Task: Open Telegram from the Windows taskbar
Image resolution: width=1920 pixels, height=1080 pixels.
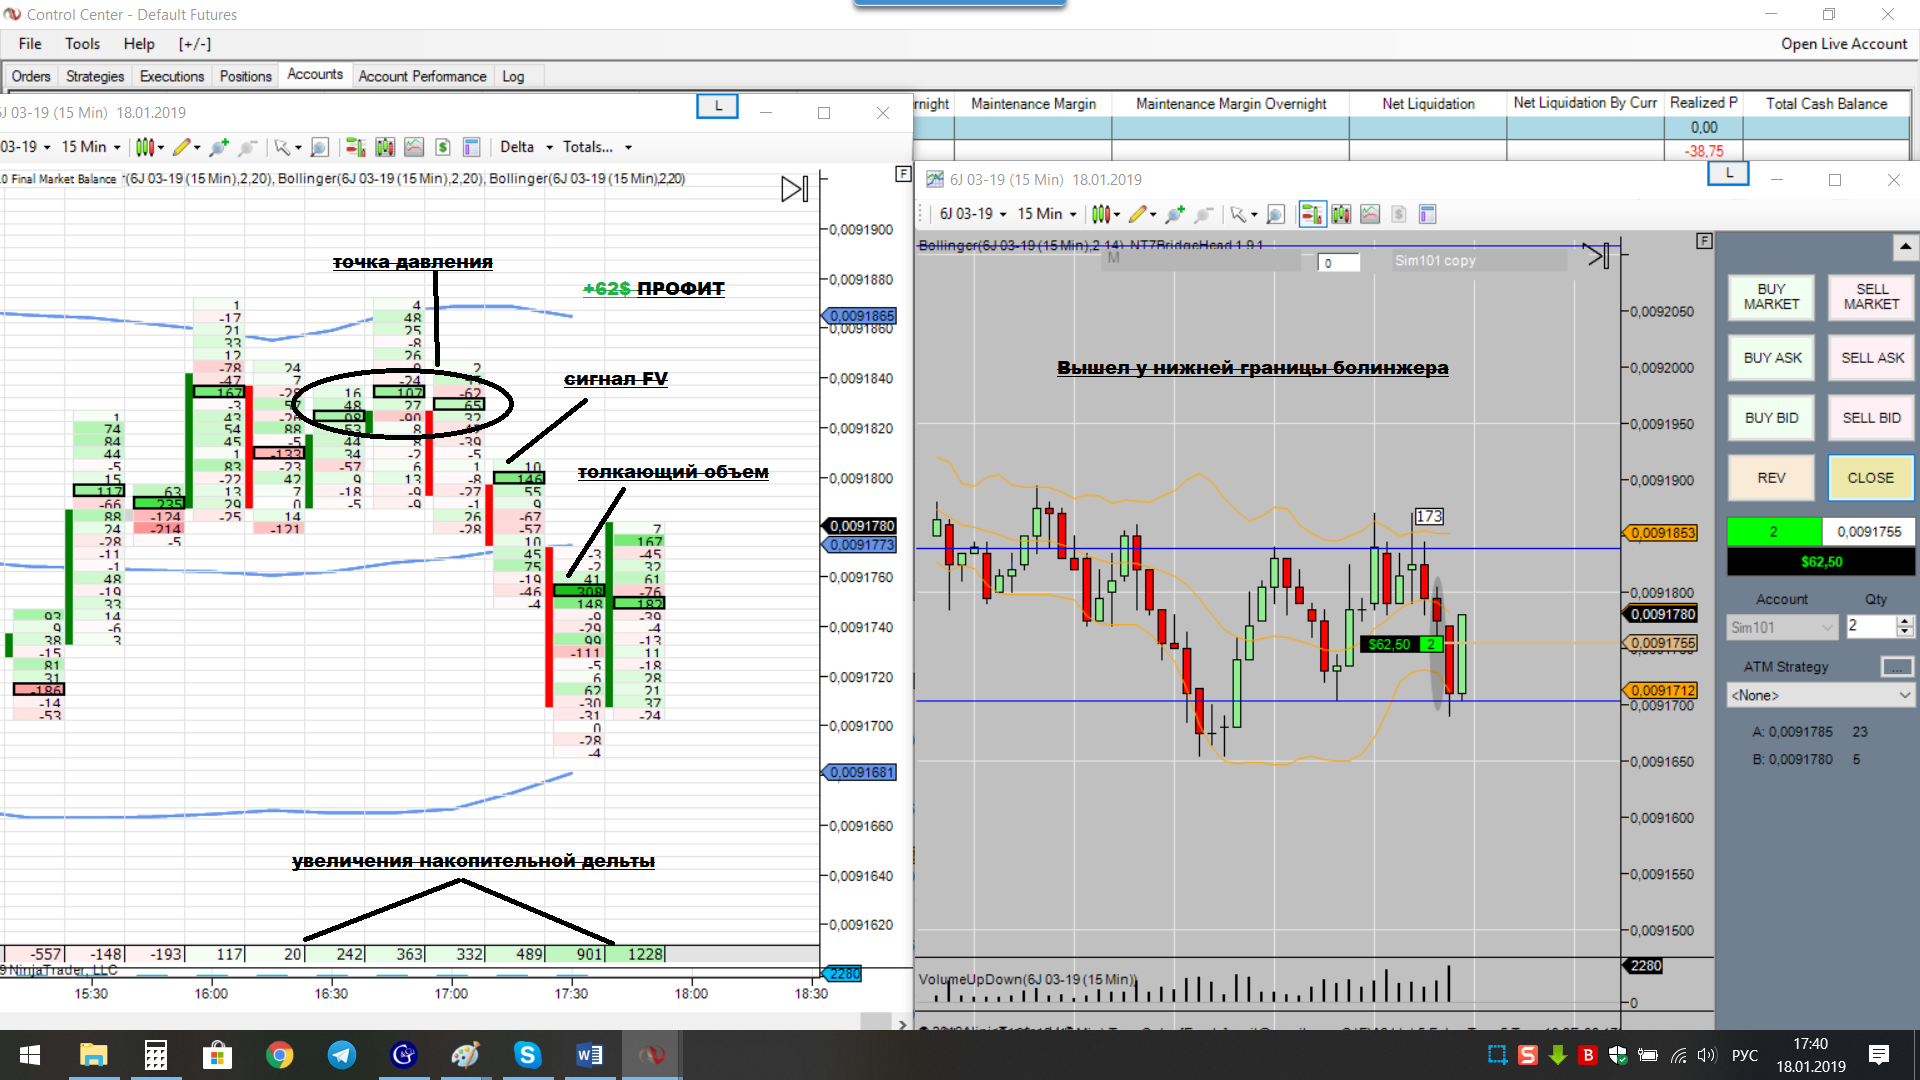Action: [342, 1055]
